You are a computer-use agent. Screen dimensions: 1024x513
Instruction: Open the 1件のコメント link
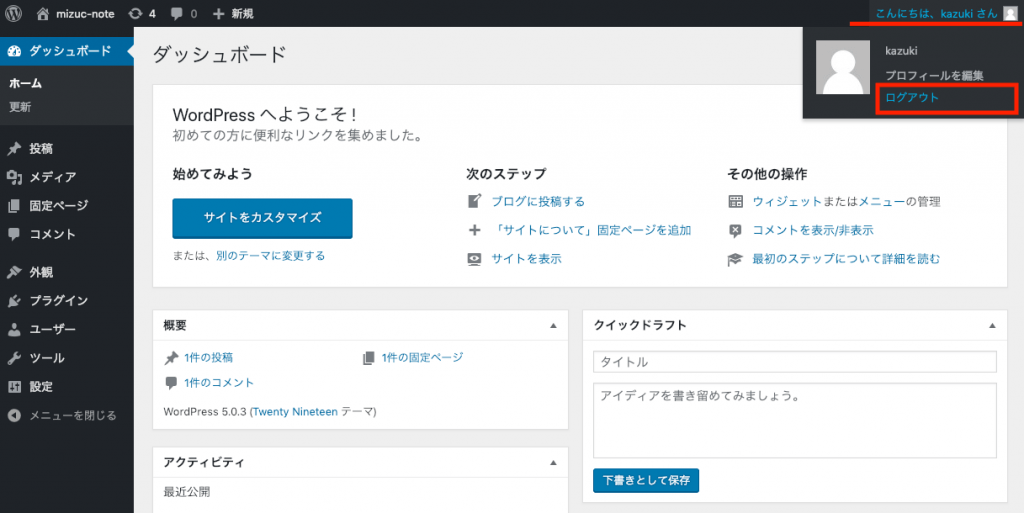pos(219,383)
